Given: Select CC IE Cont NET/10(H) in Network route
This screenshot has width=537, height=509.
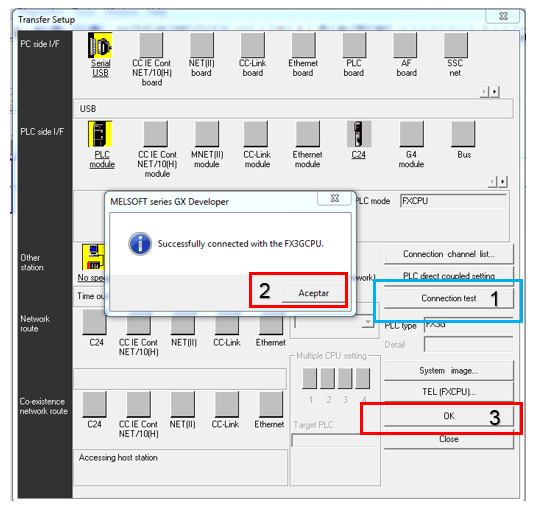Looking at the screenshot, I should (x=139, y=324).
